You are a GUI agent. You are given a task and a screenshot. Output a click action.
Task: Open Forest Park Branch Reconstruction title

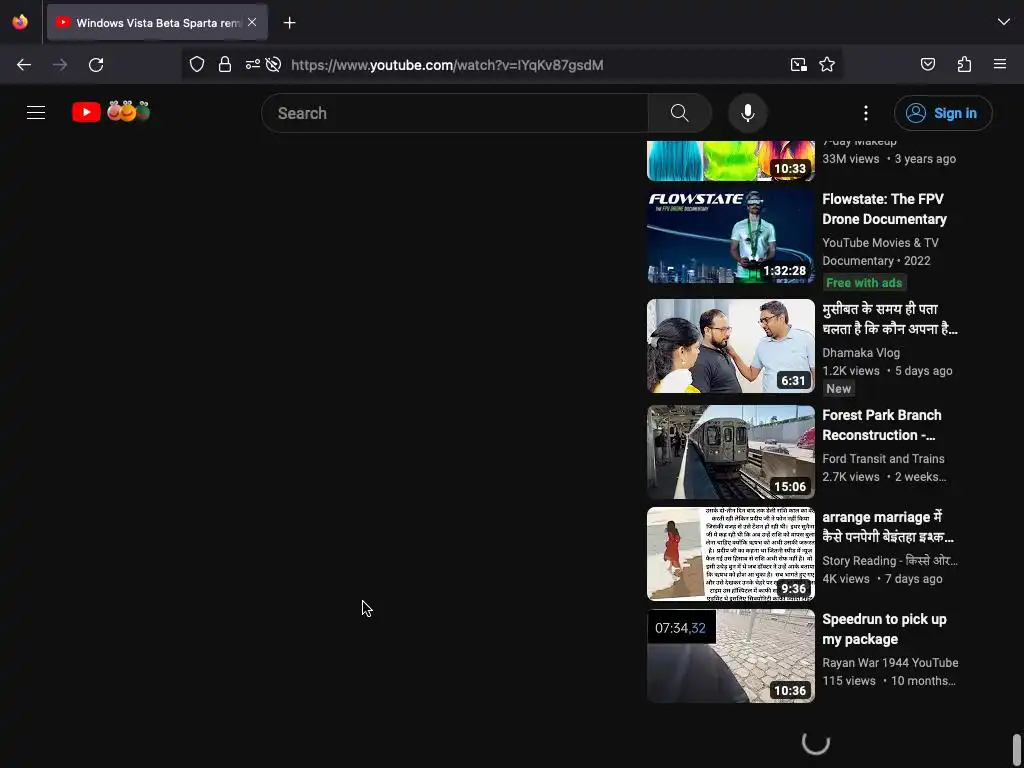[x=882, y=425]
